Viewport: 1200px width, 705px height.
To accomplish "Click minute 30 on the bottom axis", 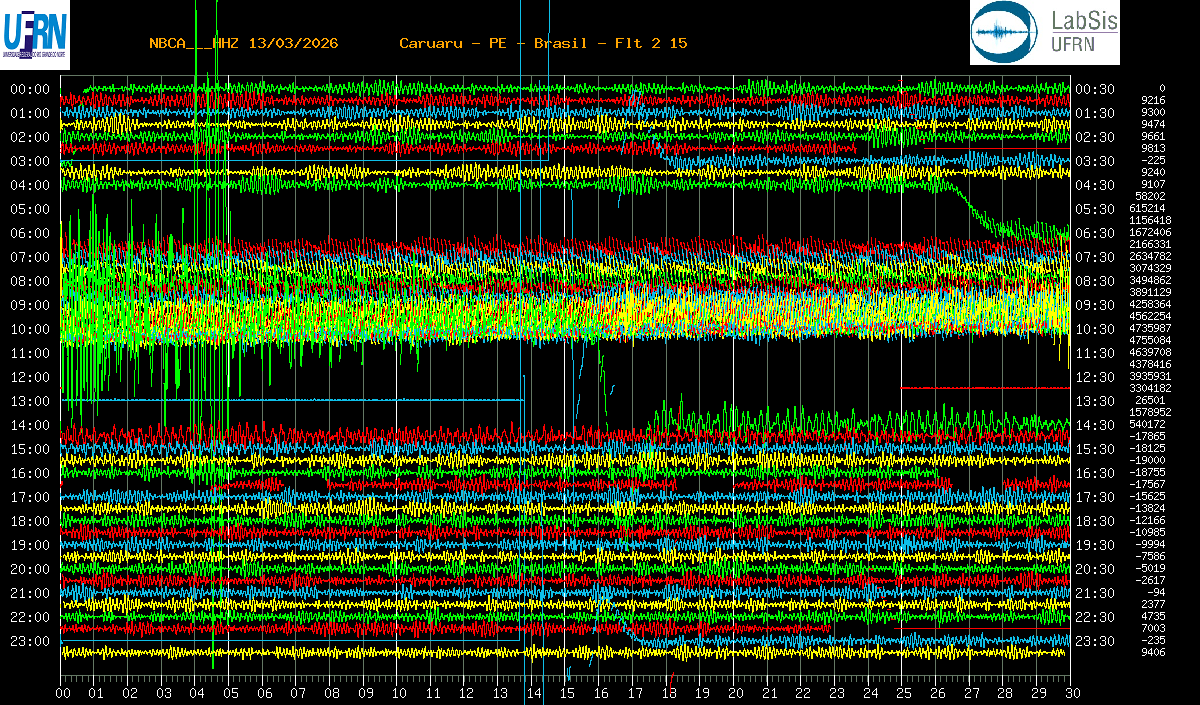I will (1071, 692).
